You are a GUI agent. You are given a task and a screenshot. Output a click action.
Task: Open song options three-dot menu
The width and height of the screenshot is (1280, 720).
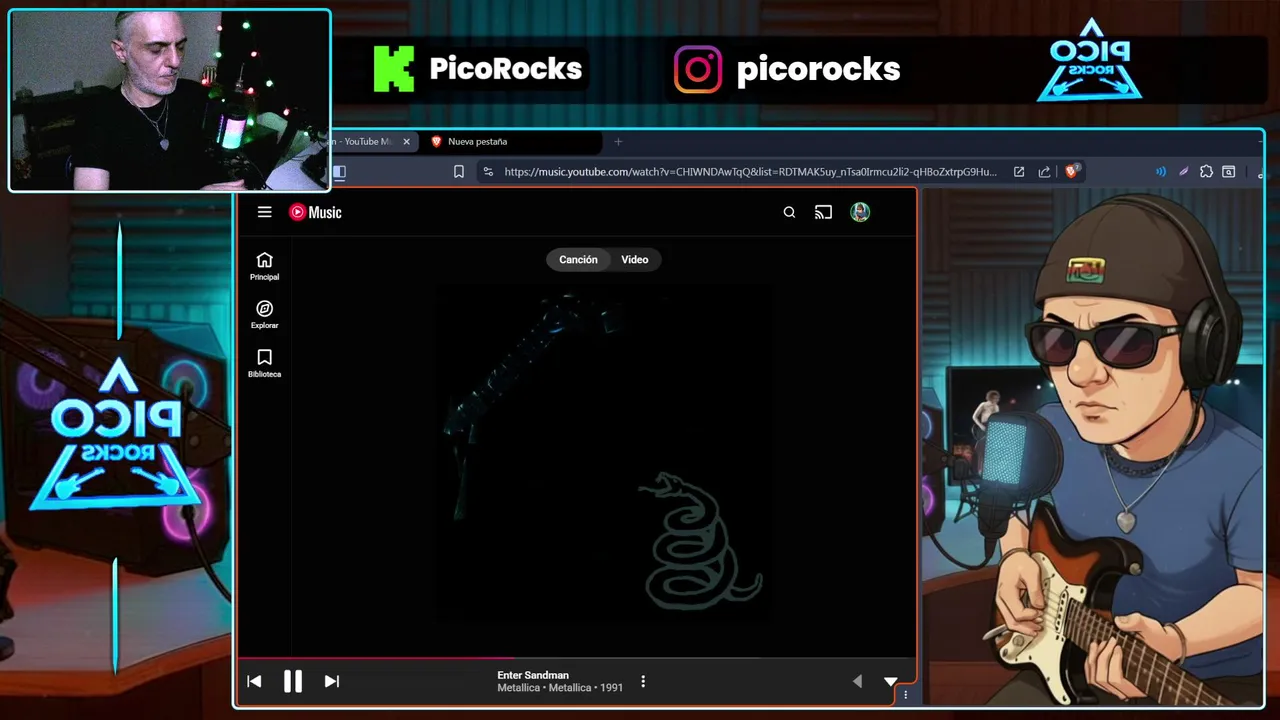pyautogui.click(x=643, y=681)
